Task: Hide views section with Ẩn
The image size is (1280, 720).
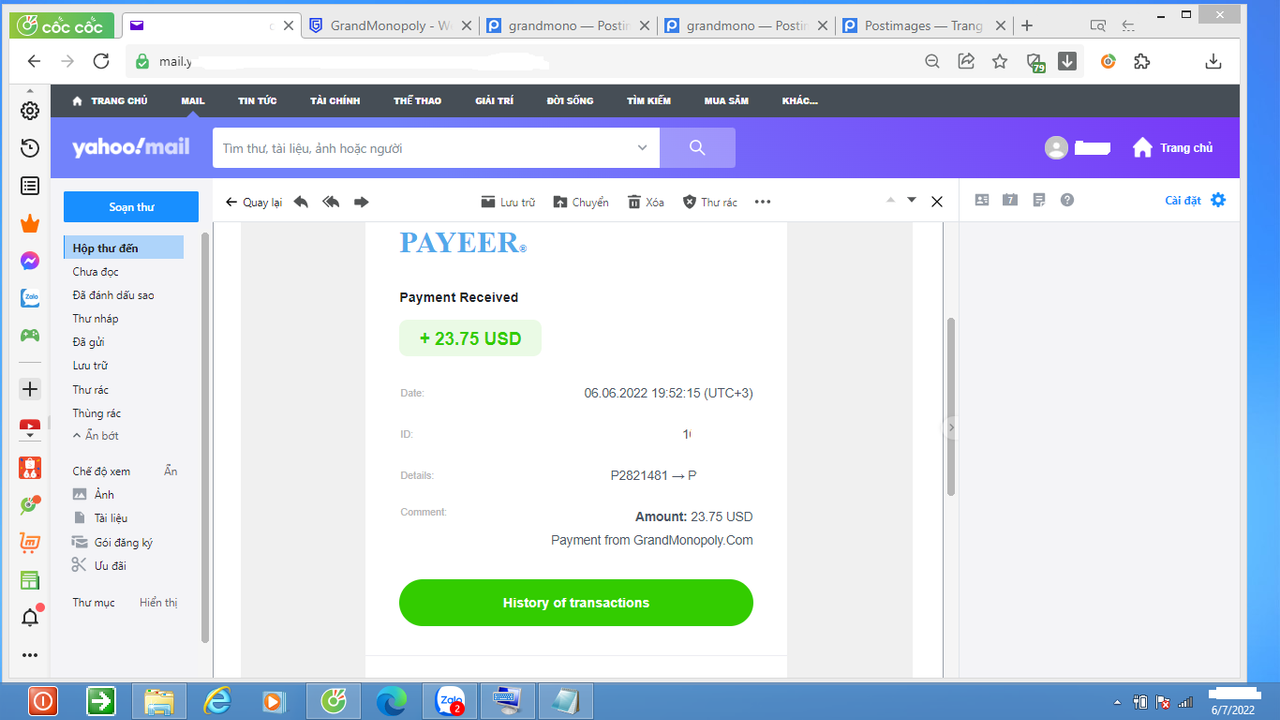Action: coord(171,471)
